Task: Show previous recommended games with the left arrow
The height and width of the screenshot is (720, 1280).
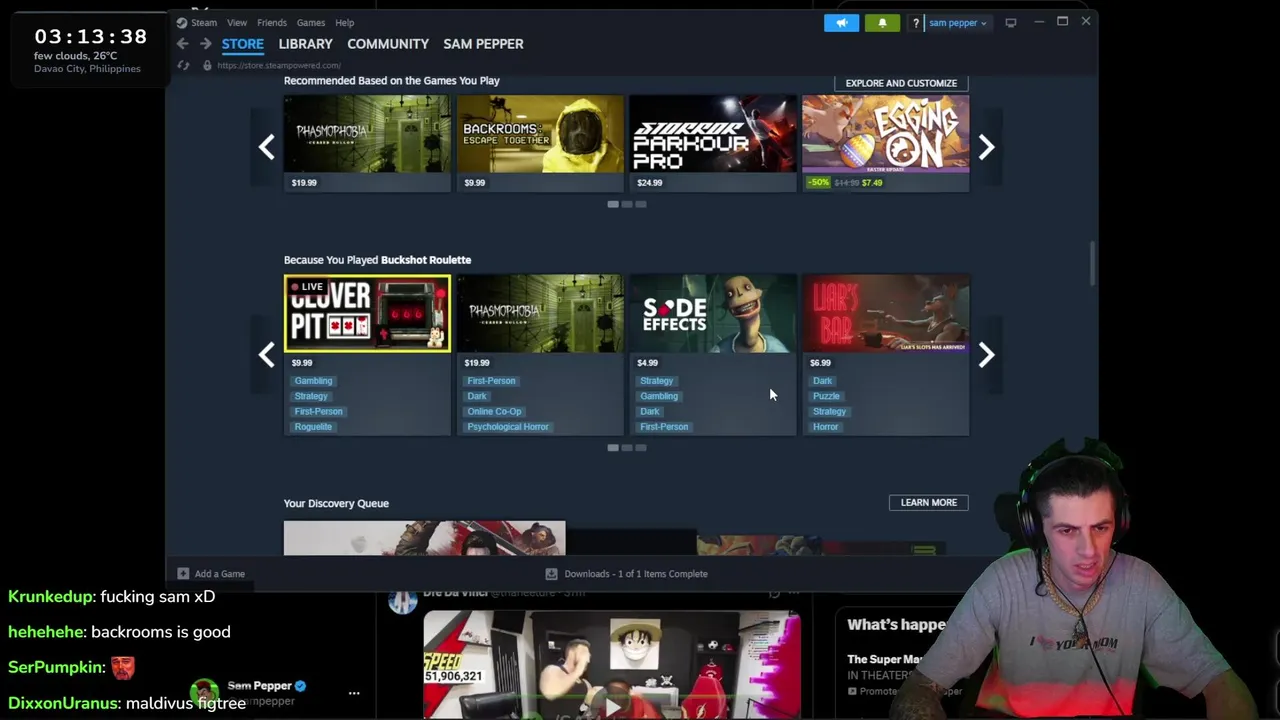Action: coord(266,147)
